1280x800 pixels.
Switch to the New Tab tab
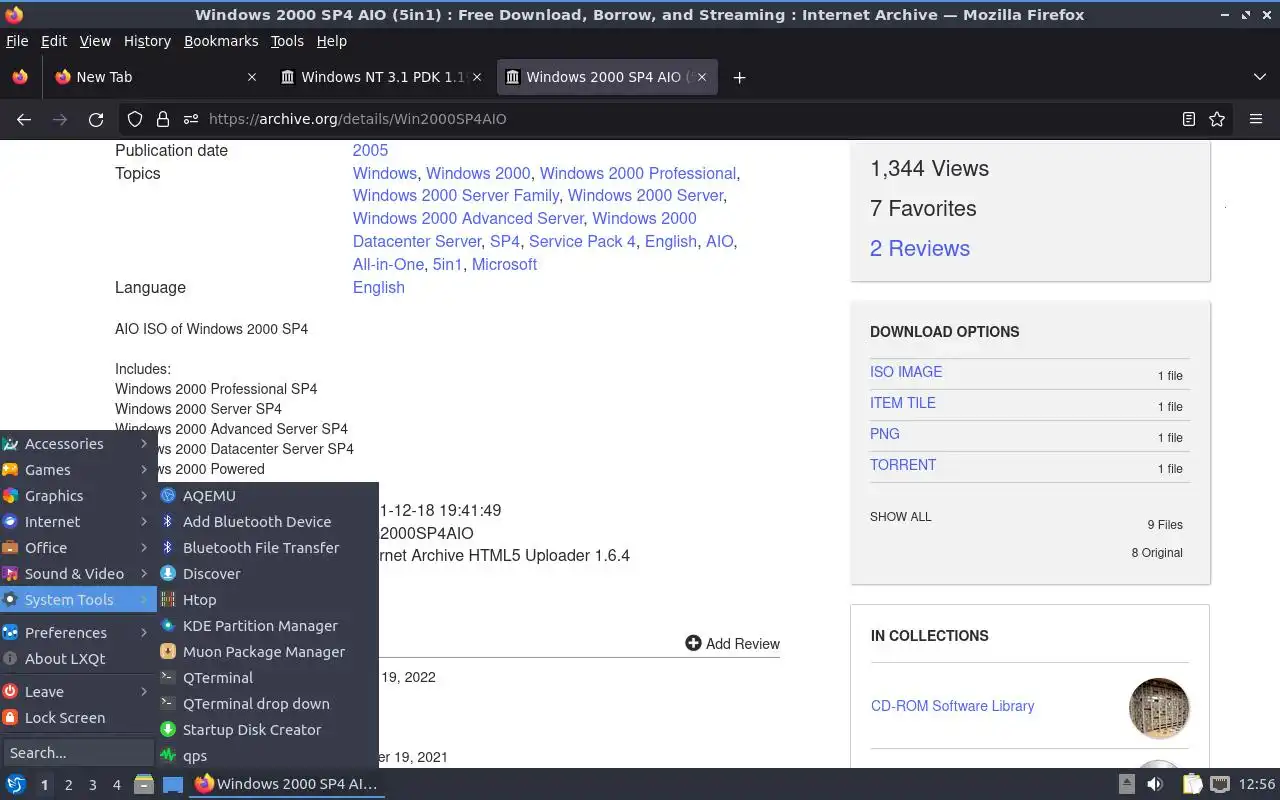pyautogui.click(x=155, y=77)
